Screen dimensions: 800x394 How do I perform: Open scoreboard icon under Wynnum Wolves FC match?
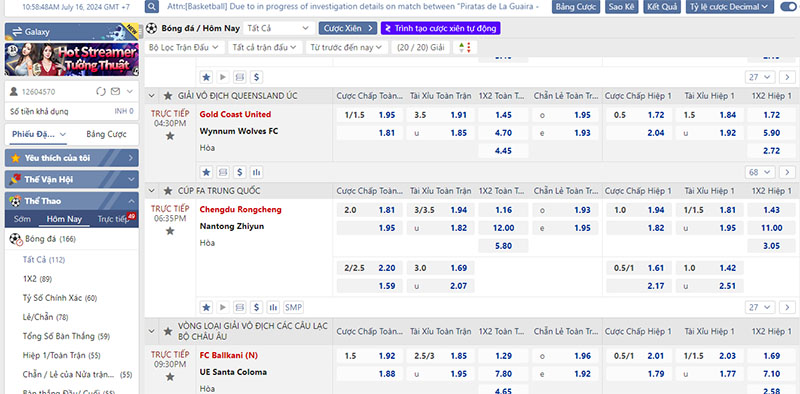click(x=222, y=173)
